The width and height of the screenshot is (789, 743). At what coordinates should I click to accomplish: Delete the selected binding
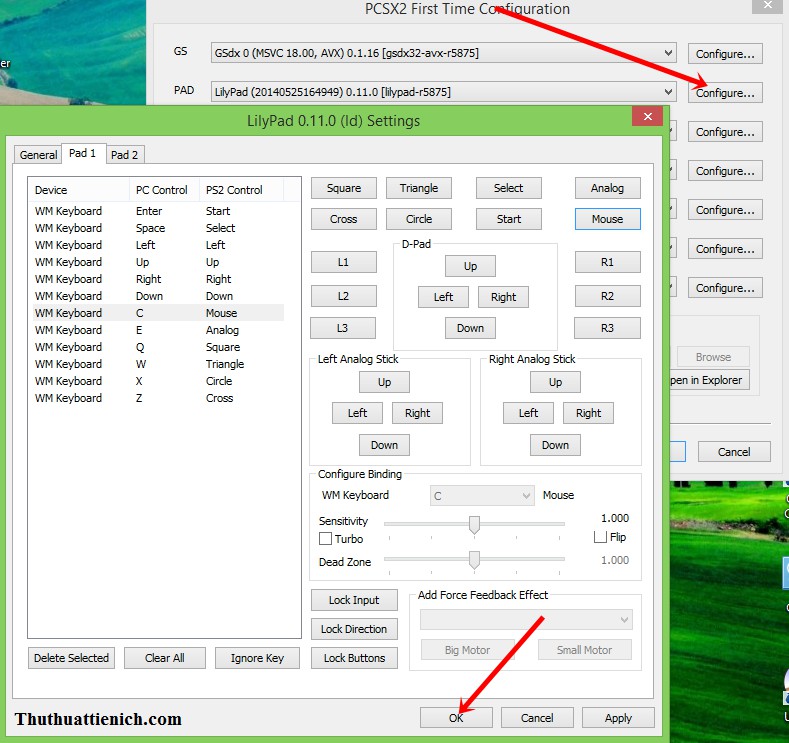71,658
